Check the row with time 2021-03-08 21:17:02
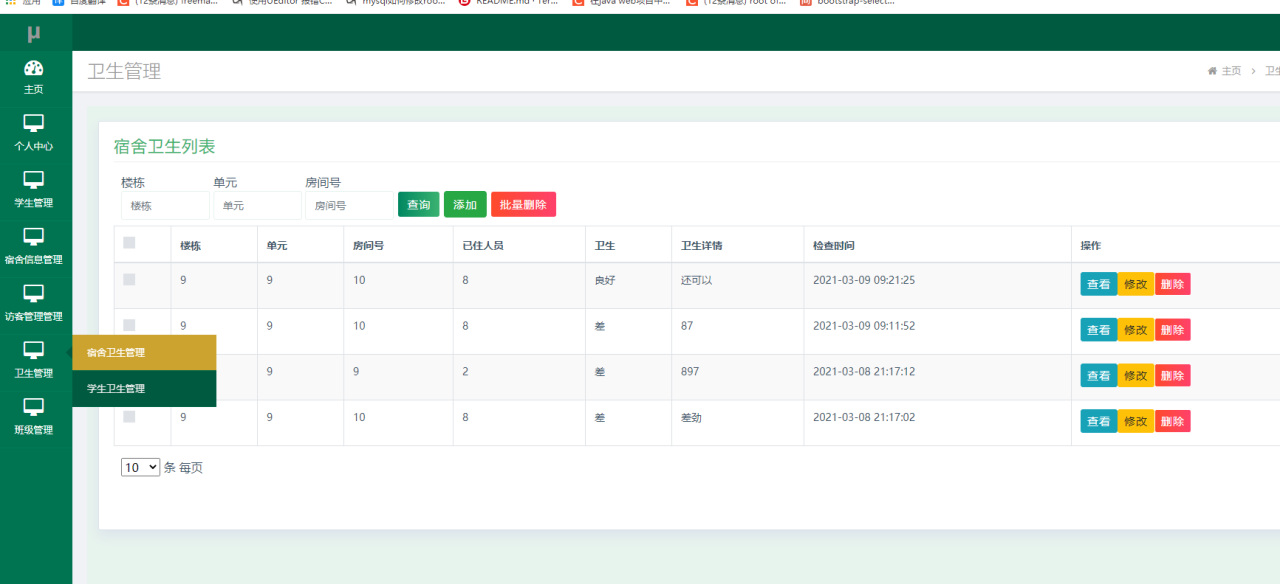This screenshot has width=1280, height=584. tap(129, 417)
